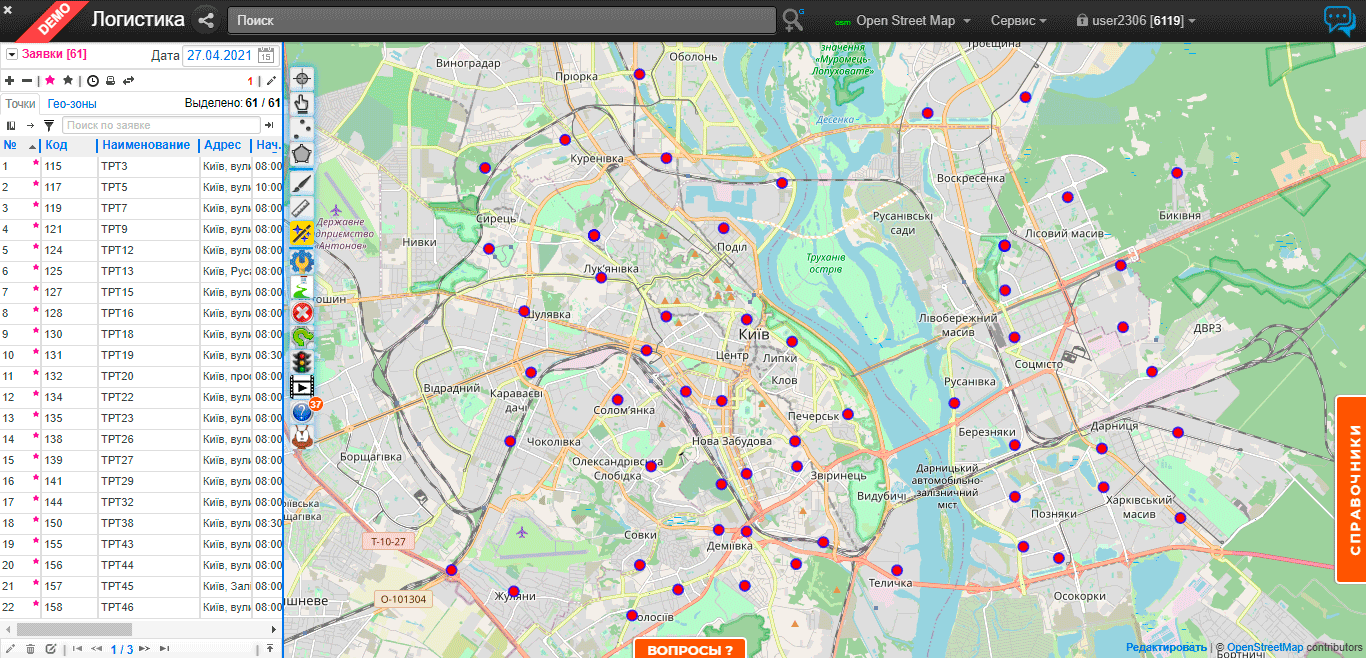The height and width of the screenshot is (658, 1366).
Task: Click the polygon geo-zone drawing tool
Action: click(301, 155)
